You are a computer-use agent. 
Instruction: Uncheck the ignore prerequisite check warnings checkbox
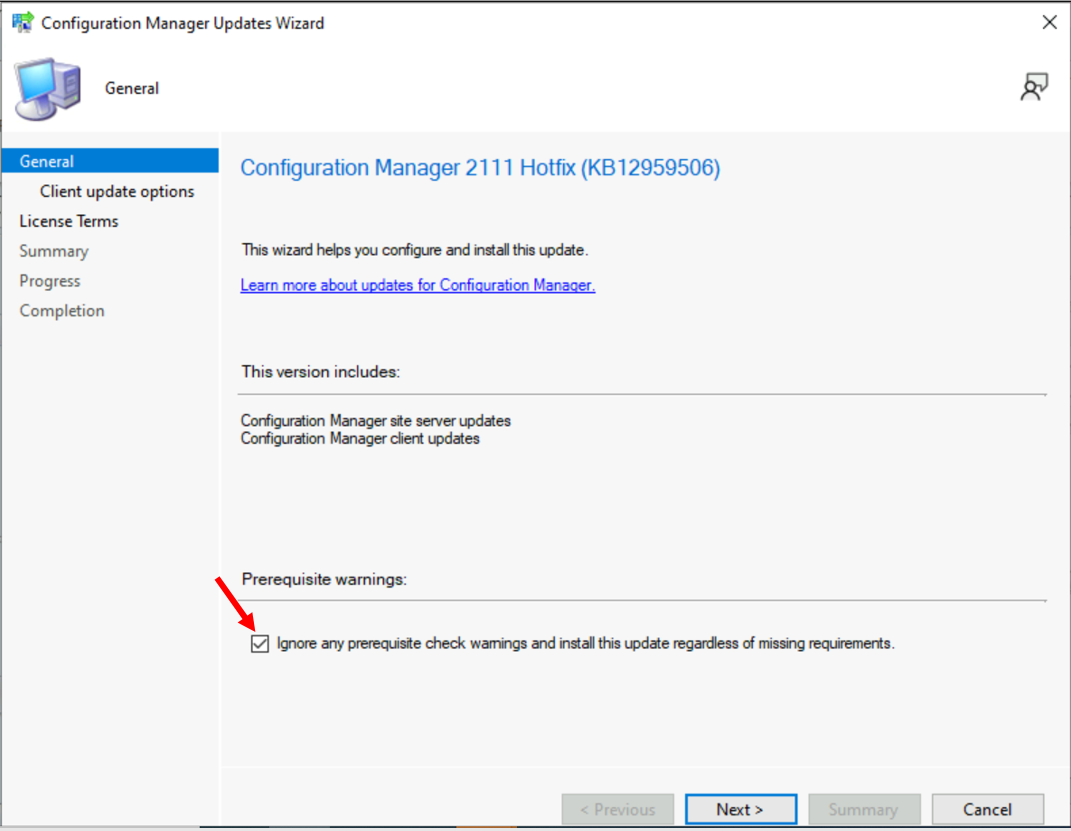[260, 643]
